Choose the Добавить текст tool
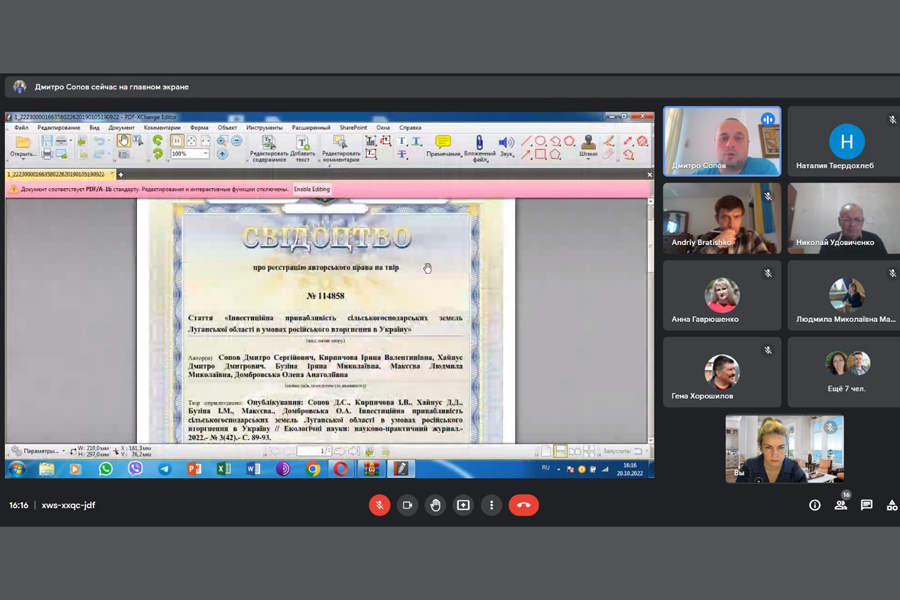The width and height of the screenshot is (900, 600). pos(302,148)
